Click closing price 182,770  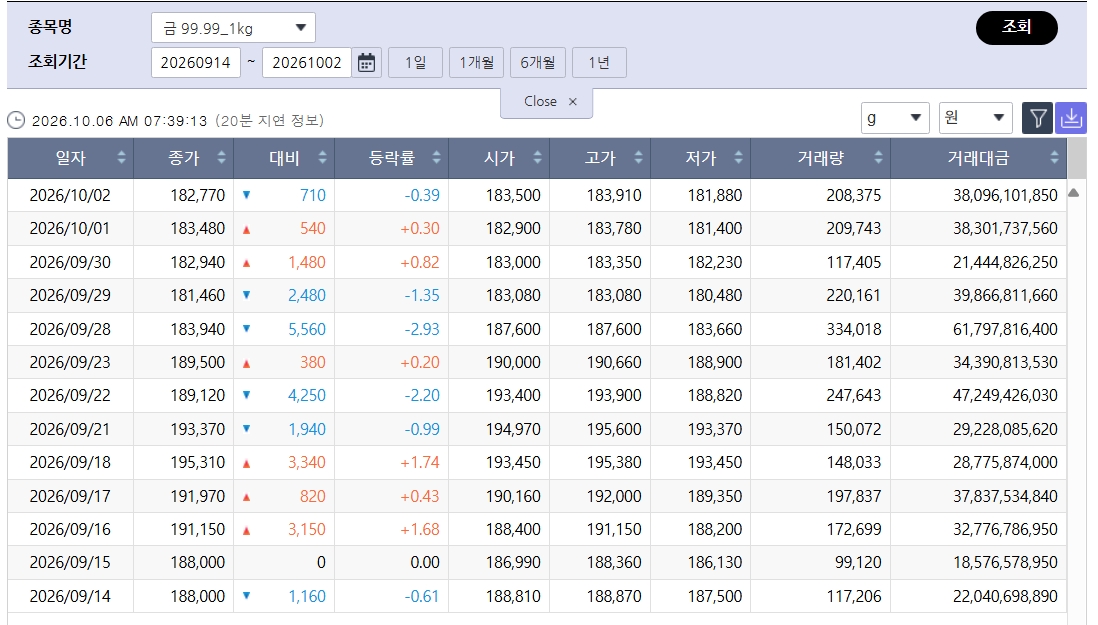tap(197, 195)
